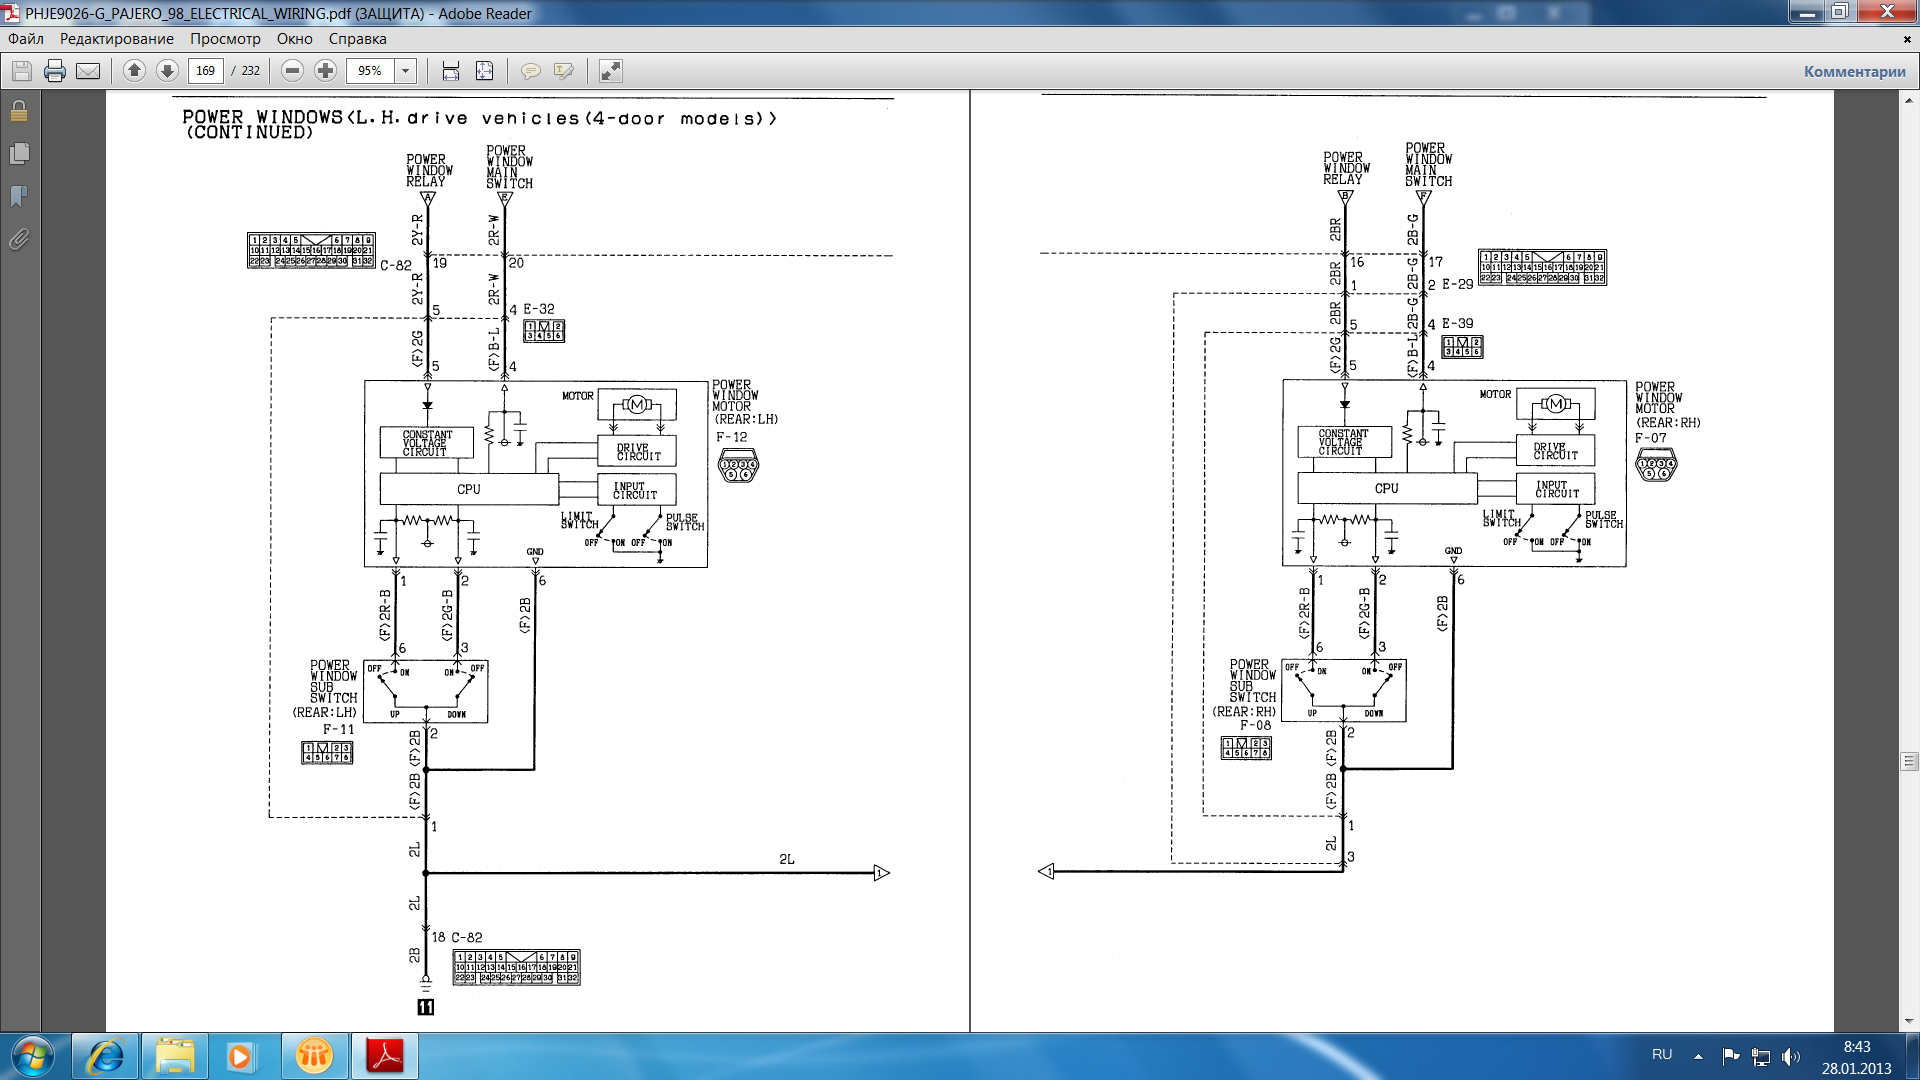
Task: Fit page to window width
Action: click(x=451, y=71)
